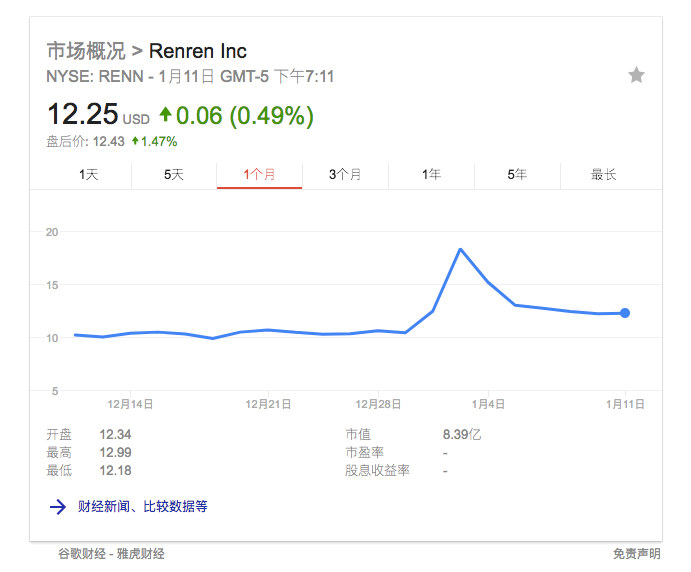Open the 雅虎财经 source link
Viewport: 691px width, 572px height.
[x=141, y=553]
